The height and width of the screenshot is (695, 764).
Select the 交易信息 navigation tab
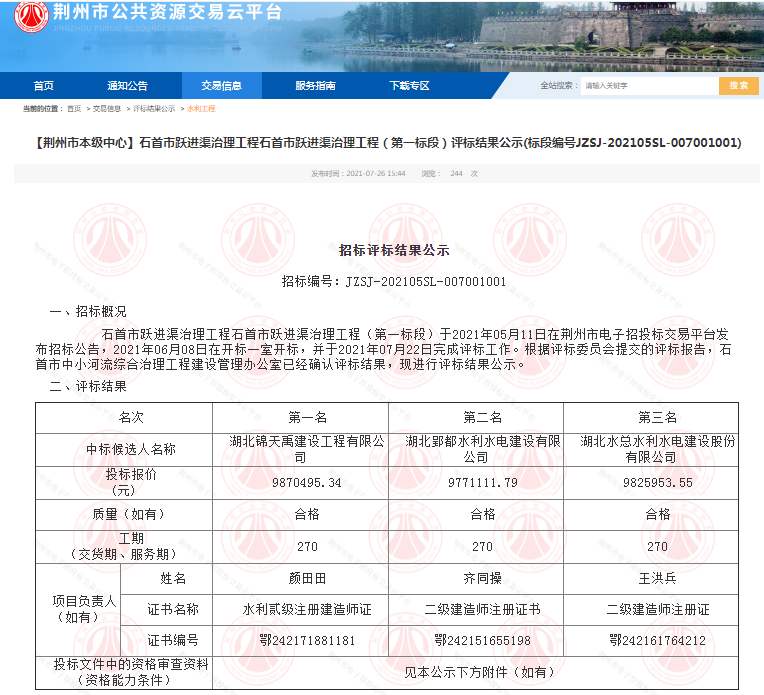[x=221, y=86]
